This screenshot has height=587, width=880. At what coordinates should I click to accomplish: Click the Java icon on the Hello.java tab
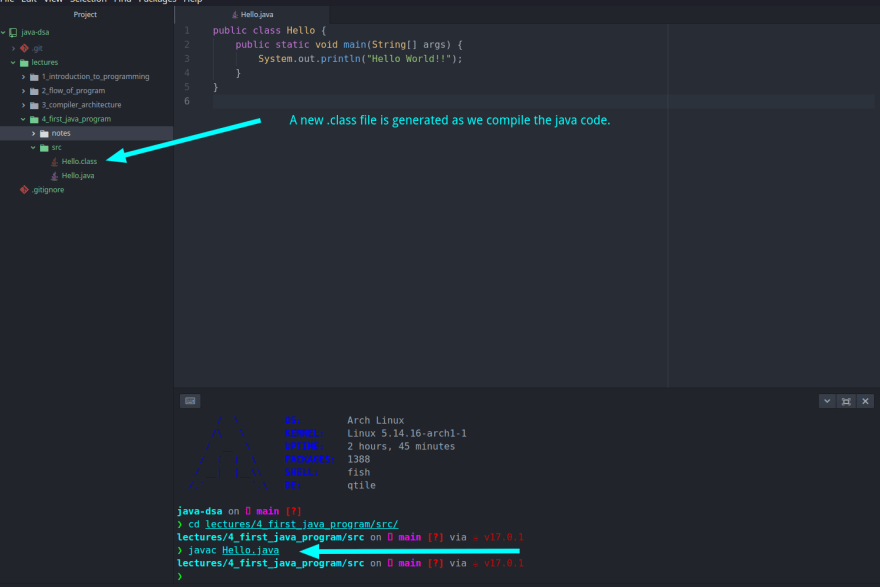pos(235,15)
